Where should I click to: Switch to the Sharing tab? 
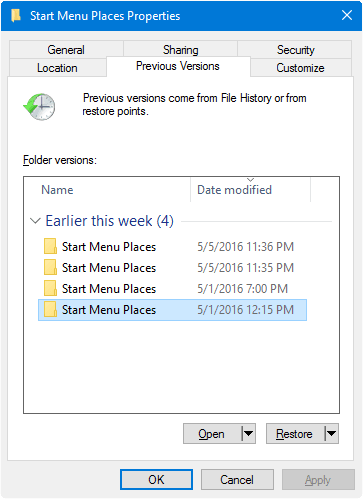(181, 50)
